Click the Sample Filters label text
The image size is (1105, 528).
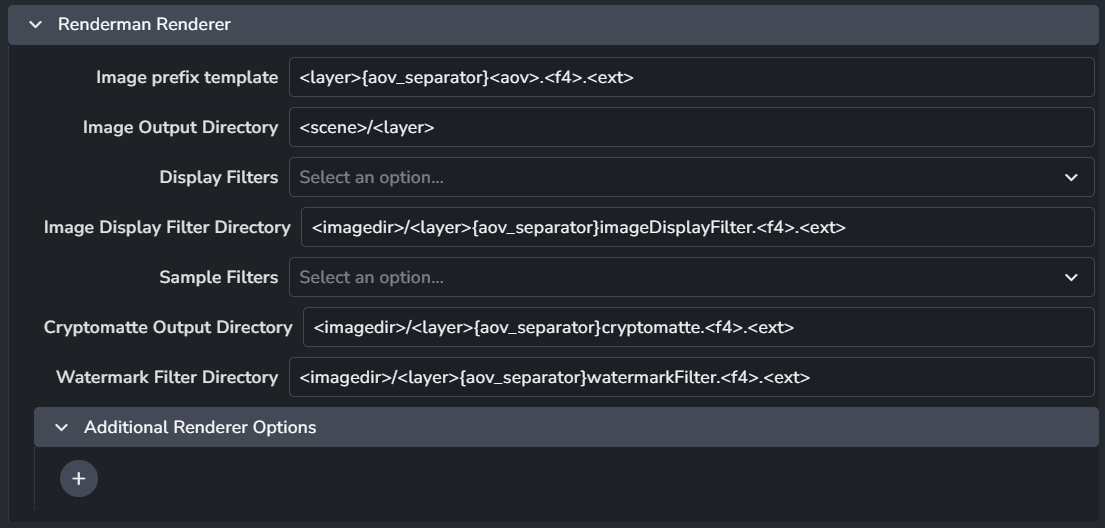[x=218, y=277]
